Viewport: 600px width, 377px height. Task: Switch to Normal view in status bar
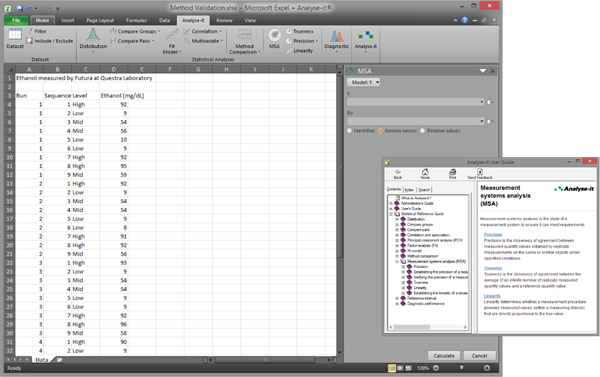click(x=392, y=368)
